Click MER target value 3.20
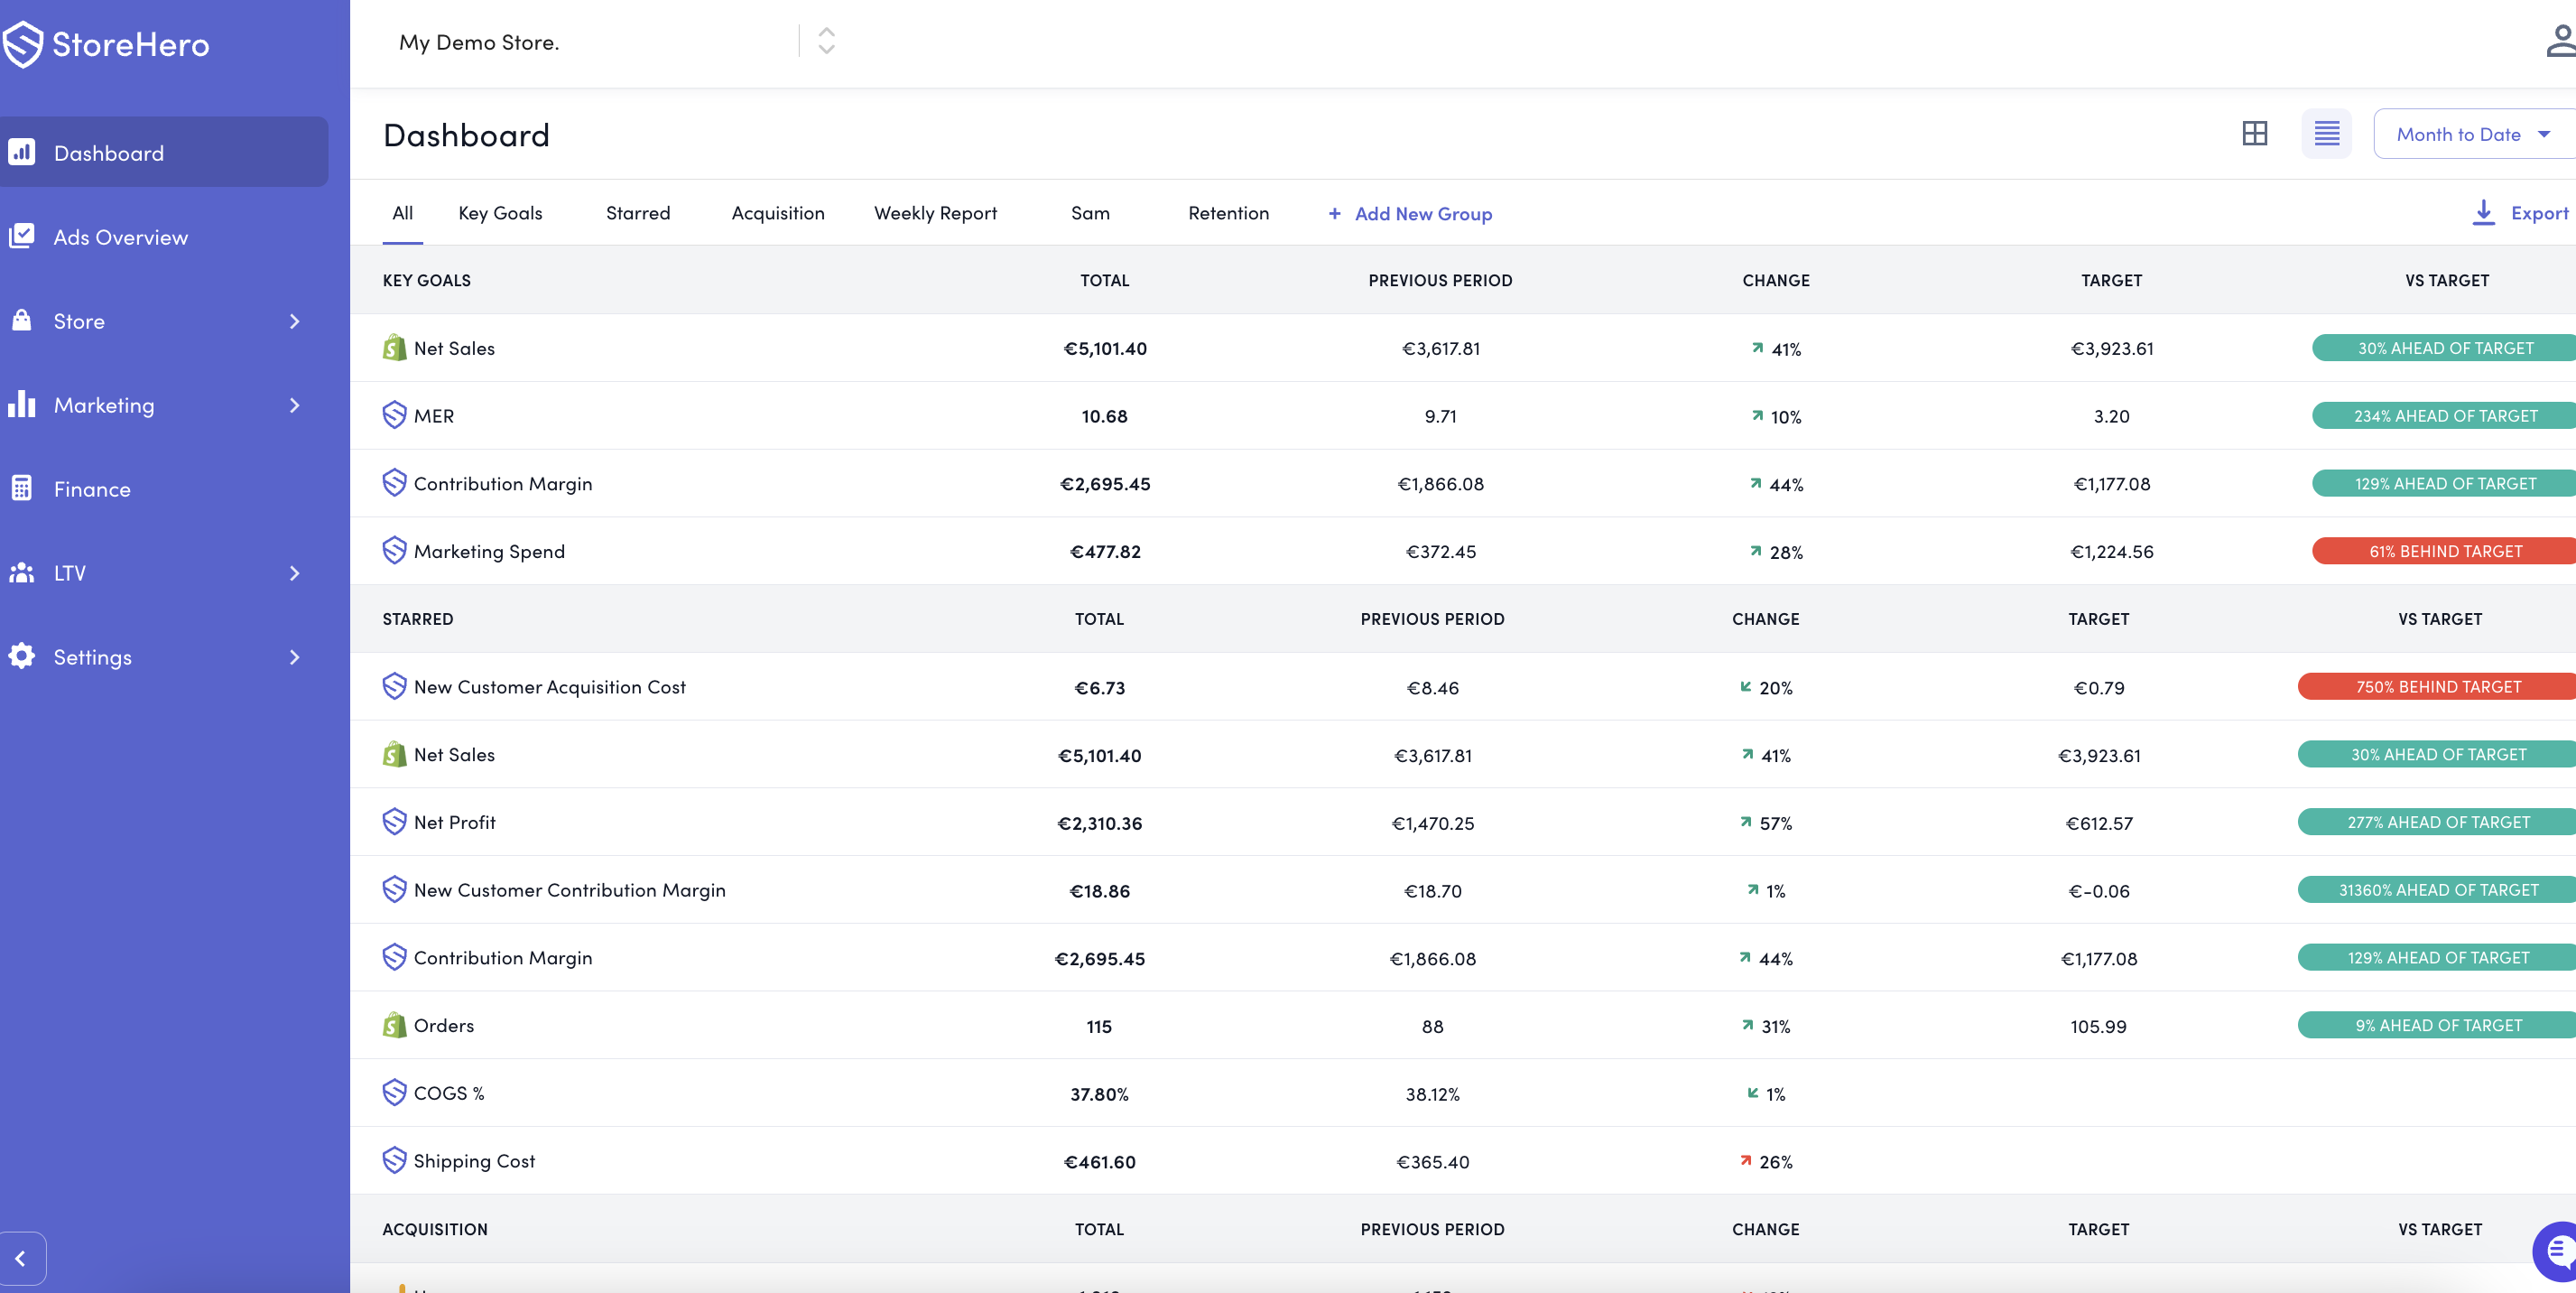This screenshot has width=2576, height=1293. click(x=2111, y=416)
